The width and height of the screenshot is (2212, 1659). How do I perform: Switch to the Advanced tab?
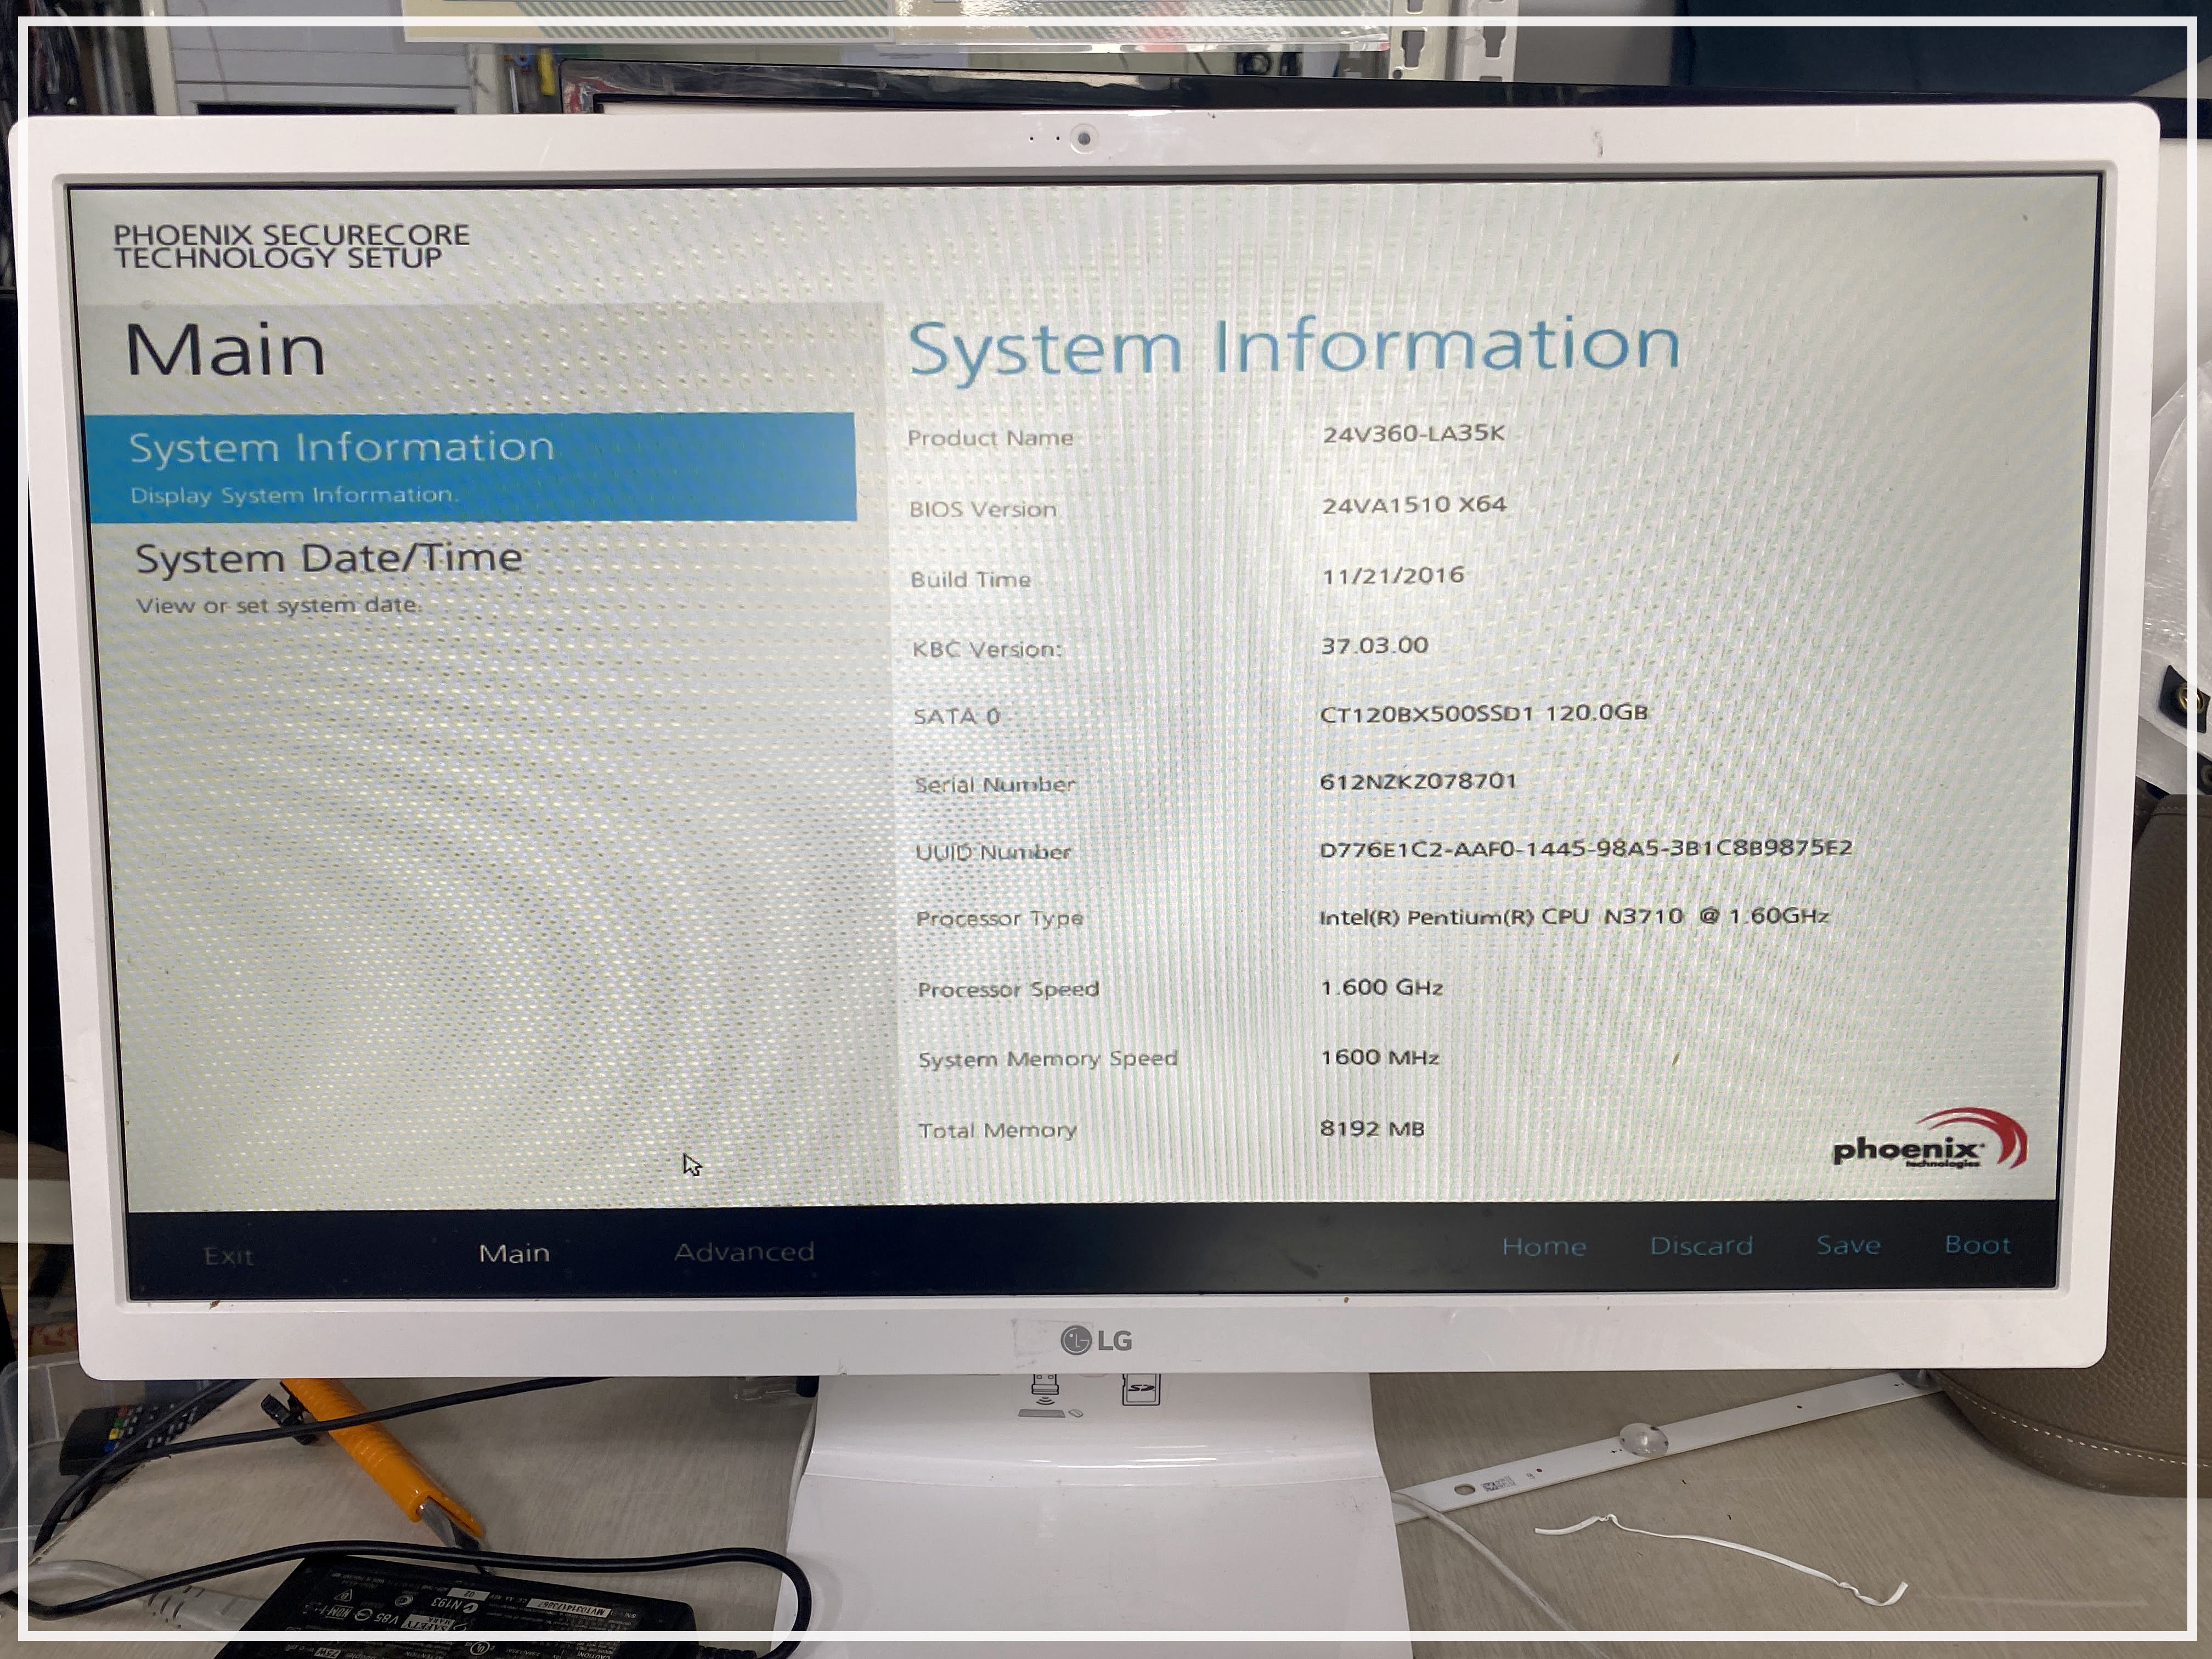pyautogui.click(x=744, y=1252)
